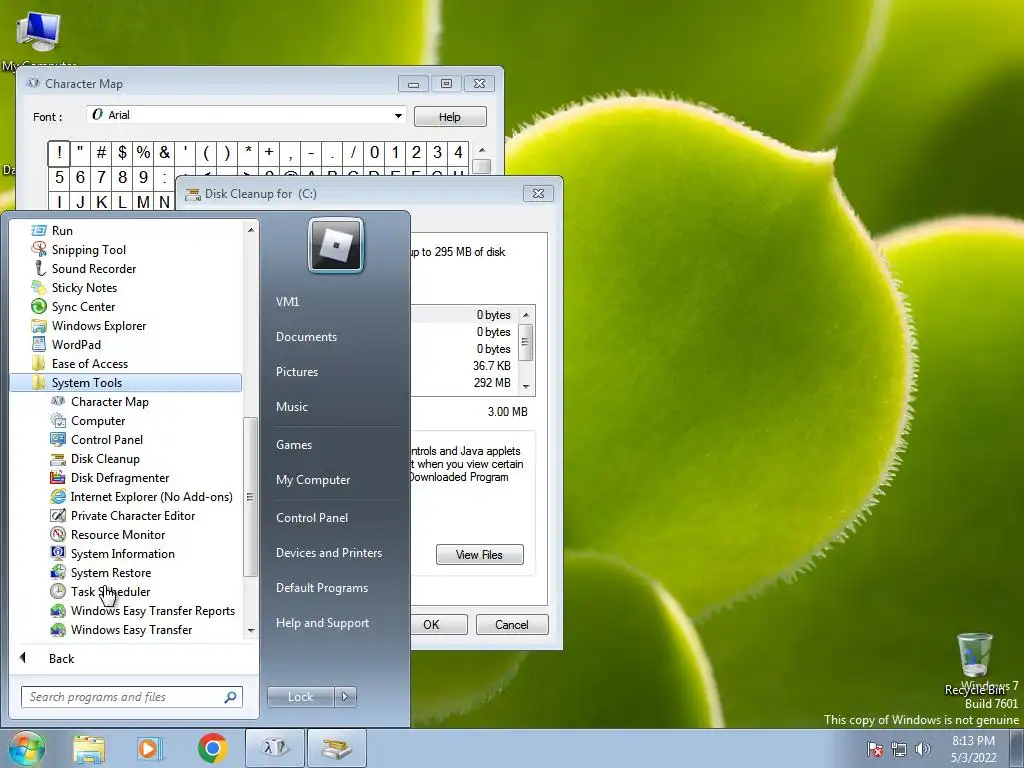This screenshot has width=1024, height=768.
Task: Open My Computer from Start menu
Action: 313,480
